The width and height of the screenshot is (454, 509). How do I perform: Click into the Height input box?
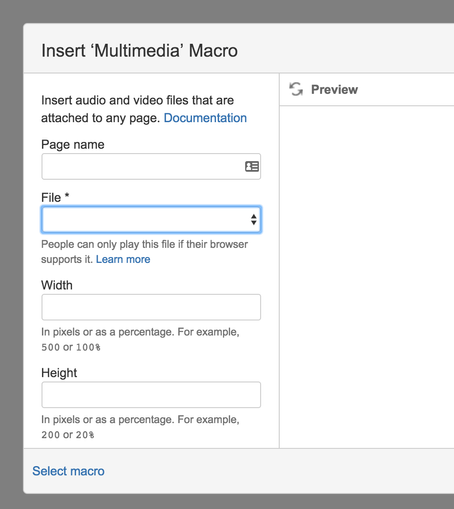click(151, 395)
